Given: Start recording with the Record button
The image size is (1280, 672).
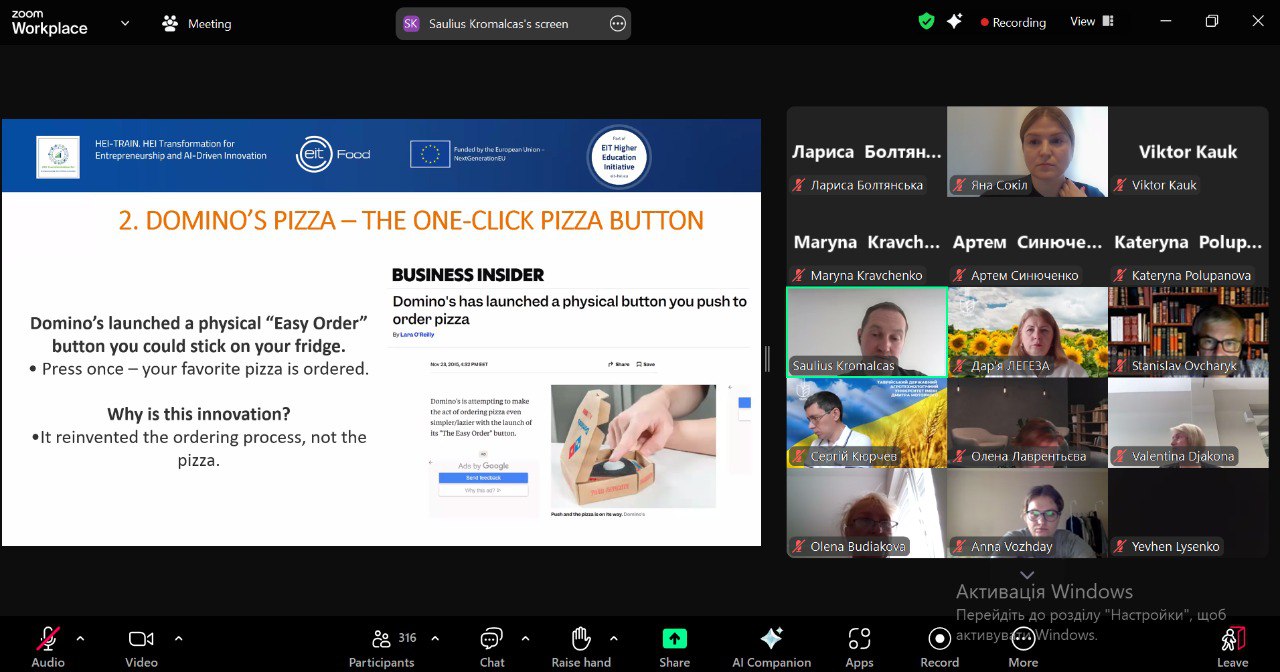Looking at the screenshot, I should pos(939,646).
